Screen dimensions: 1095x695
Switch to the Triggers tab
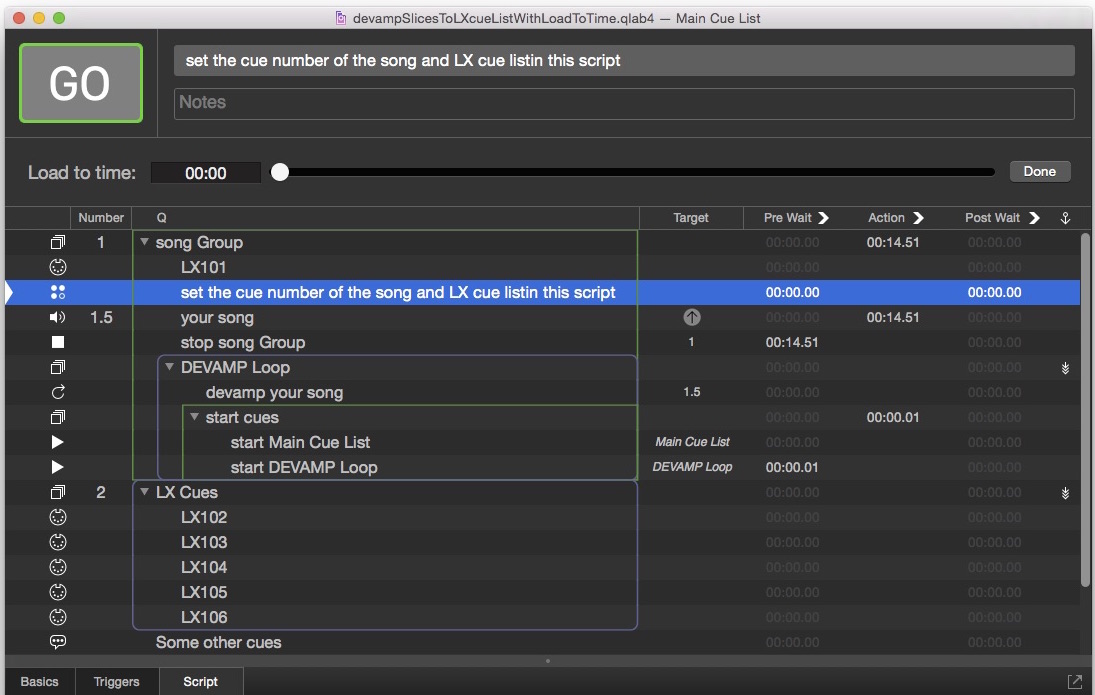point(116,681)
